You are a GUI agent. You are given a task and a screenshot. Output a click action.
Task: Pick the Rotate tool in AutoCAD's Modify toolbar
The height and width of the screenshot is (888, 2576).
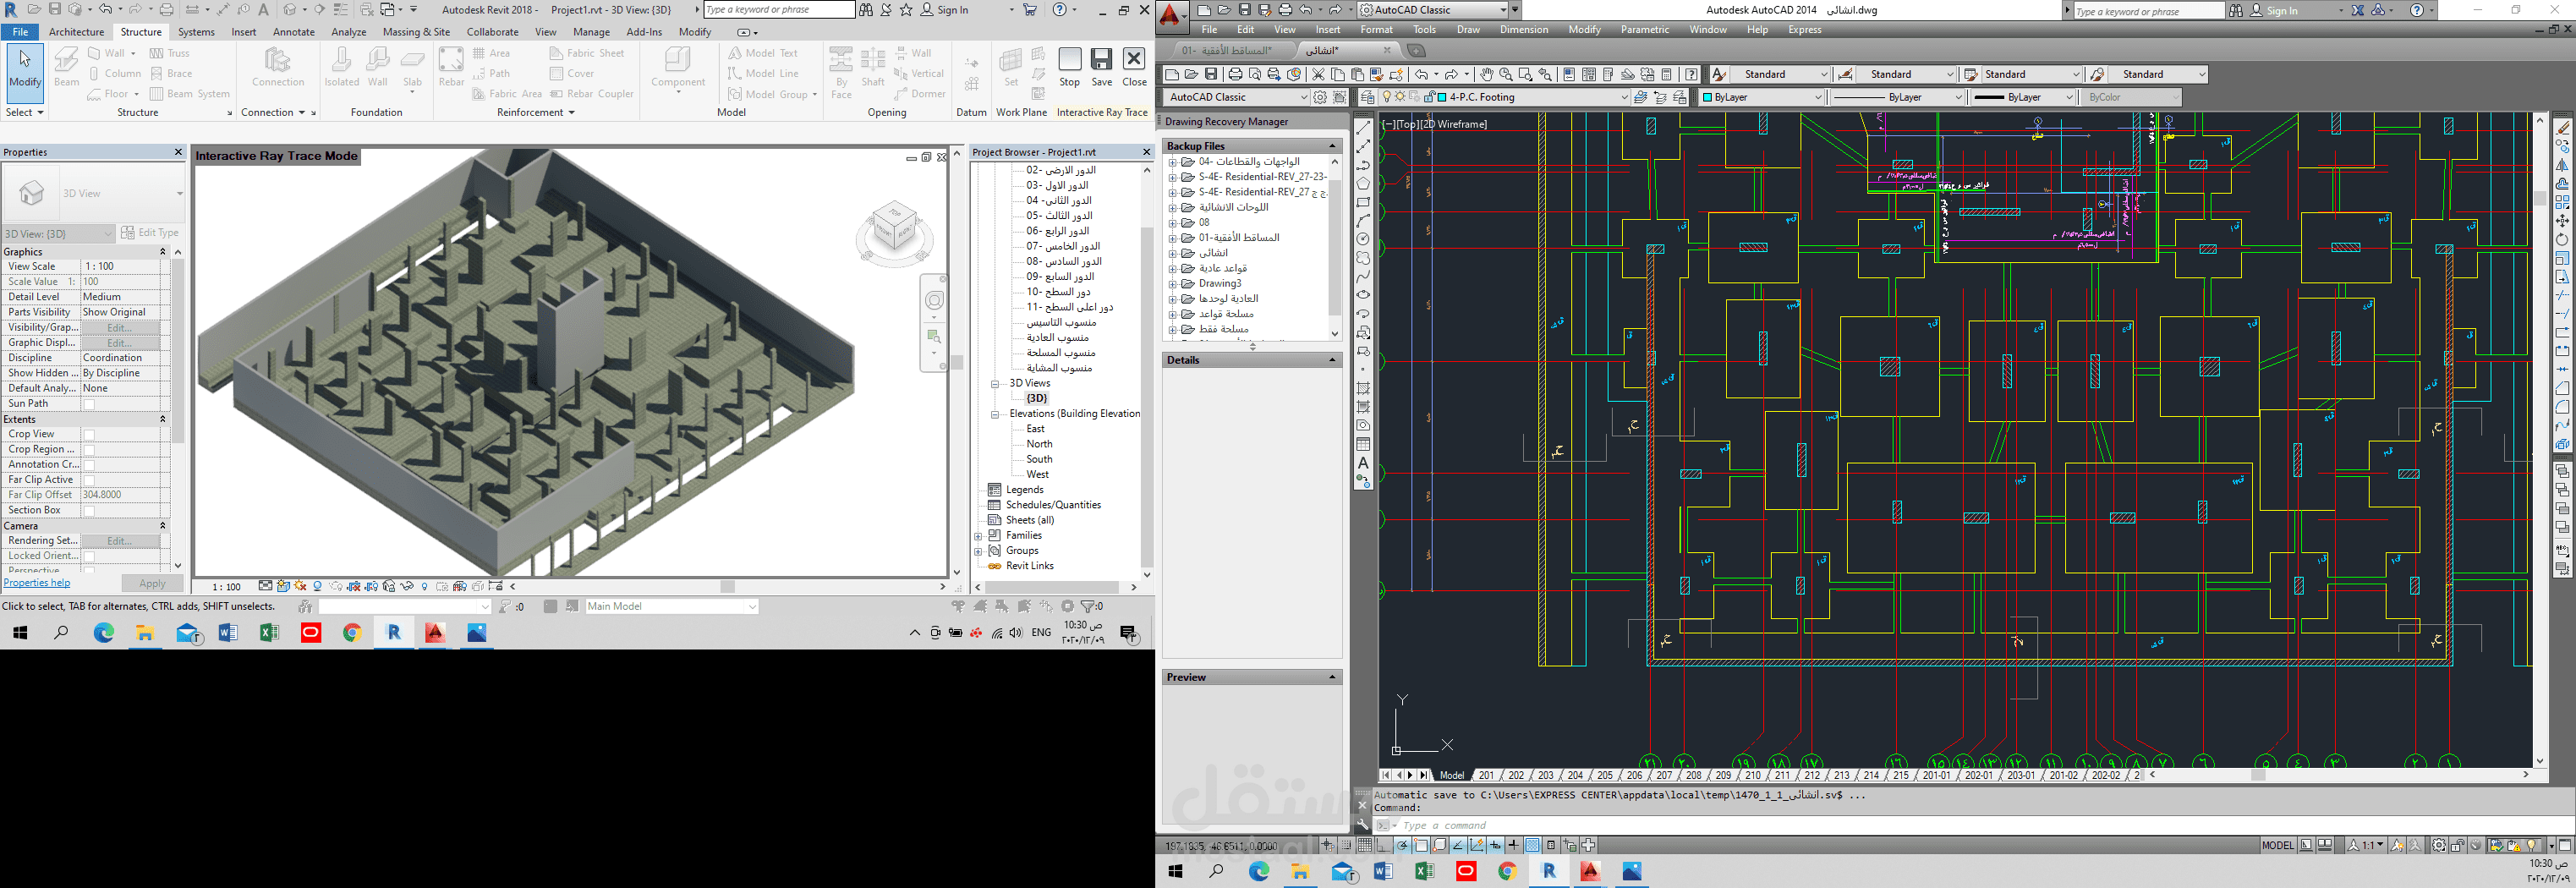point(2562,240)
